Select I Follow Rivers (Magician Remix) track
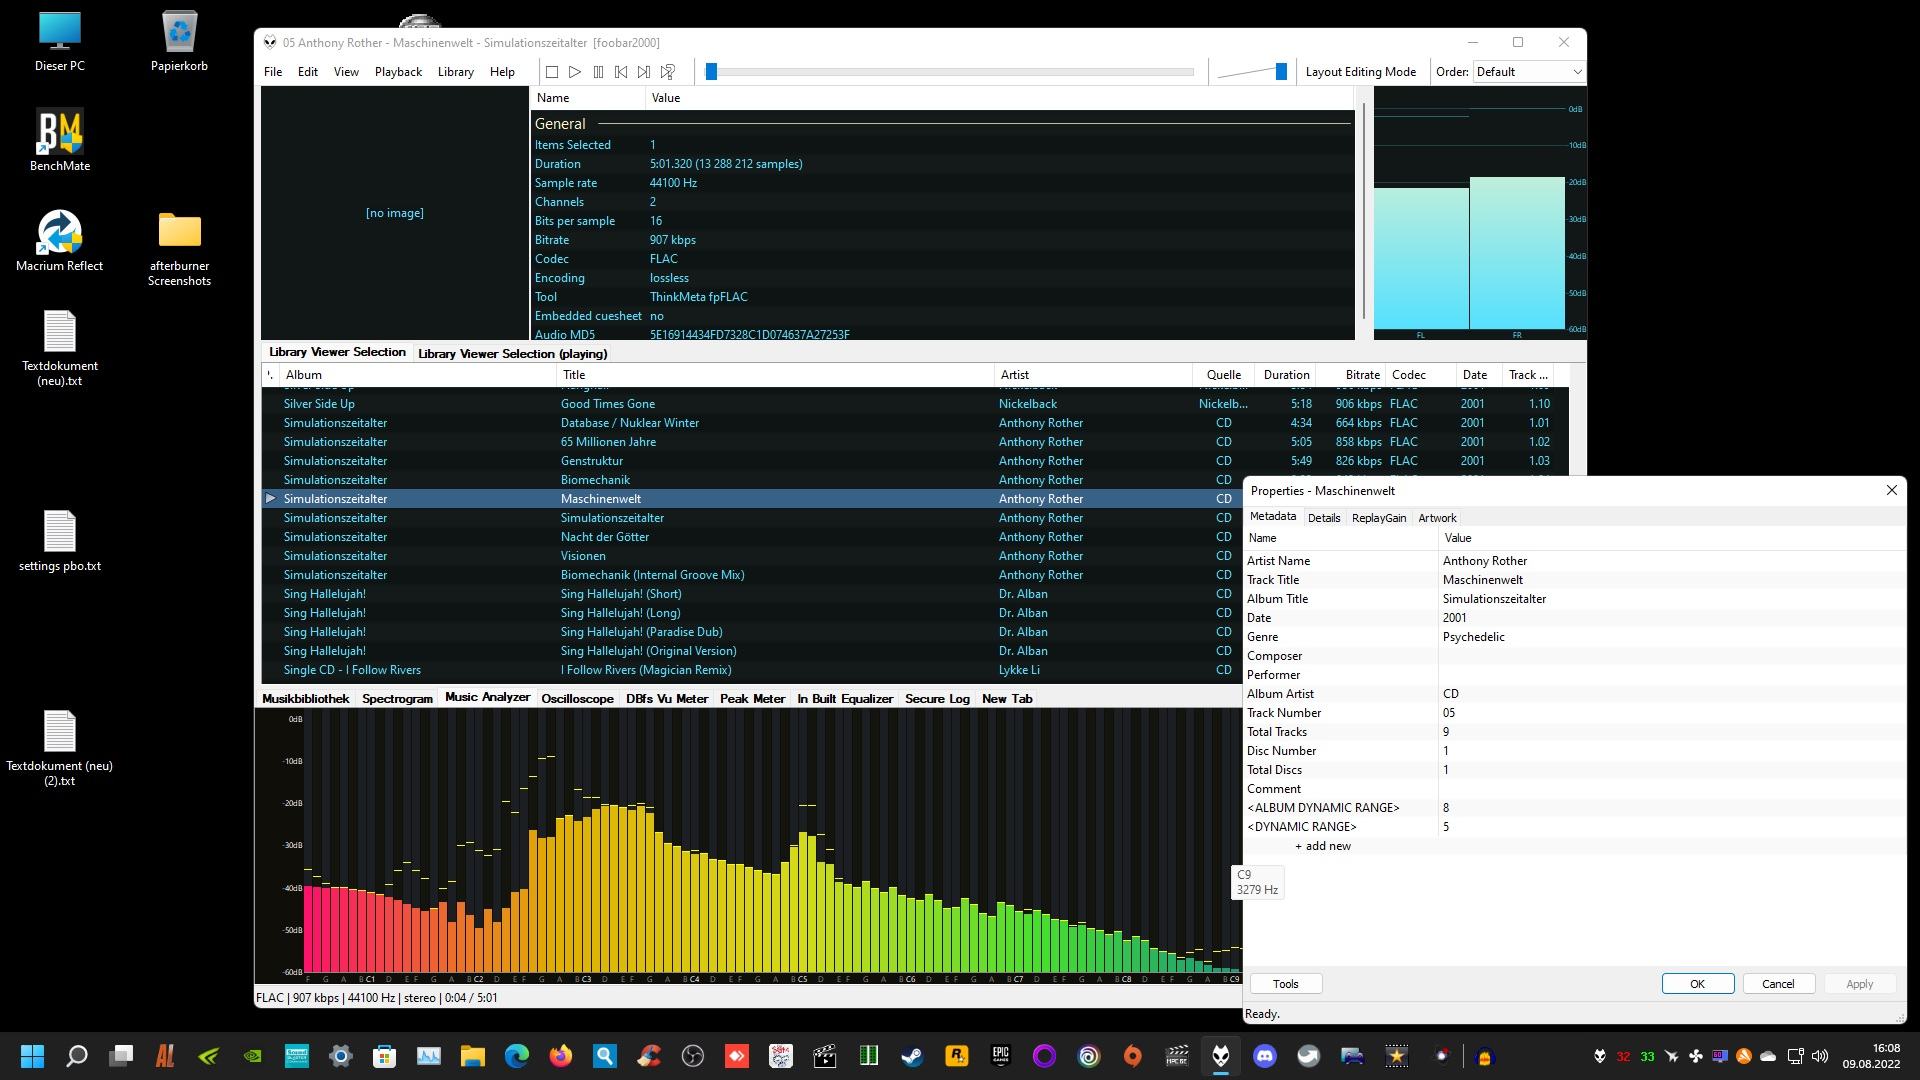The image size is (1920, 1080). (x=645, y=670)
